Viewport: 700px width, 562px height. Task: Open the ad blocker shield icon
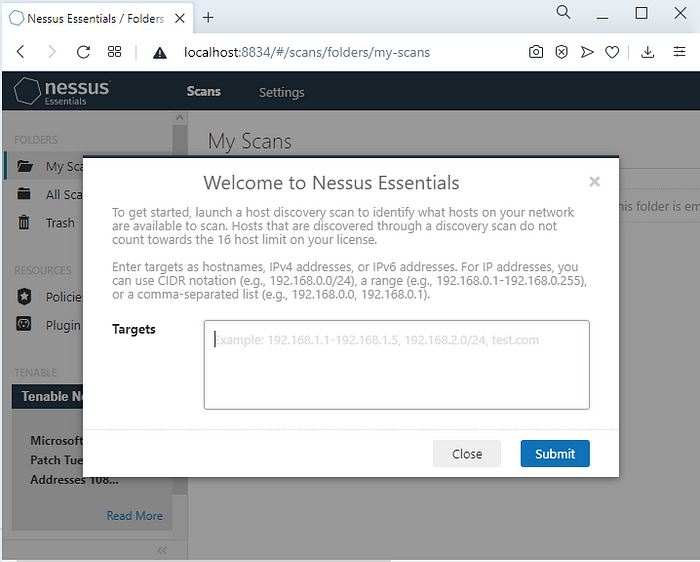coord(561,52)
